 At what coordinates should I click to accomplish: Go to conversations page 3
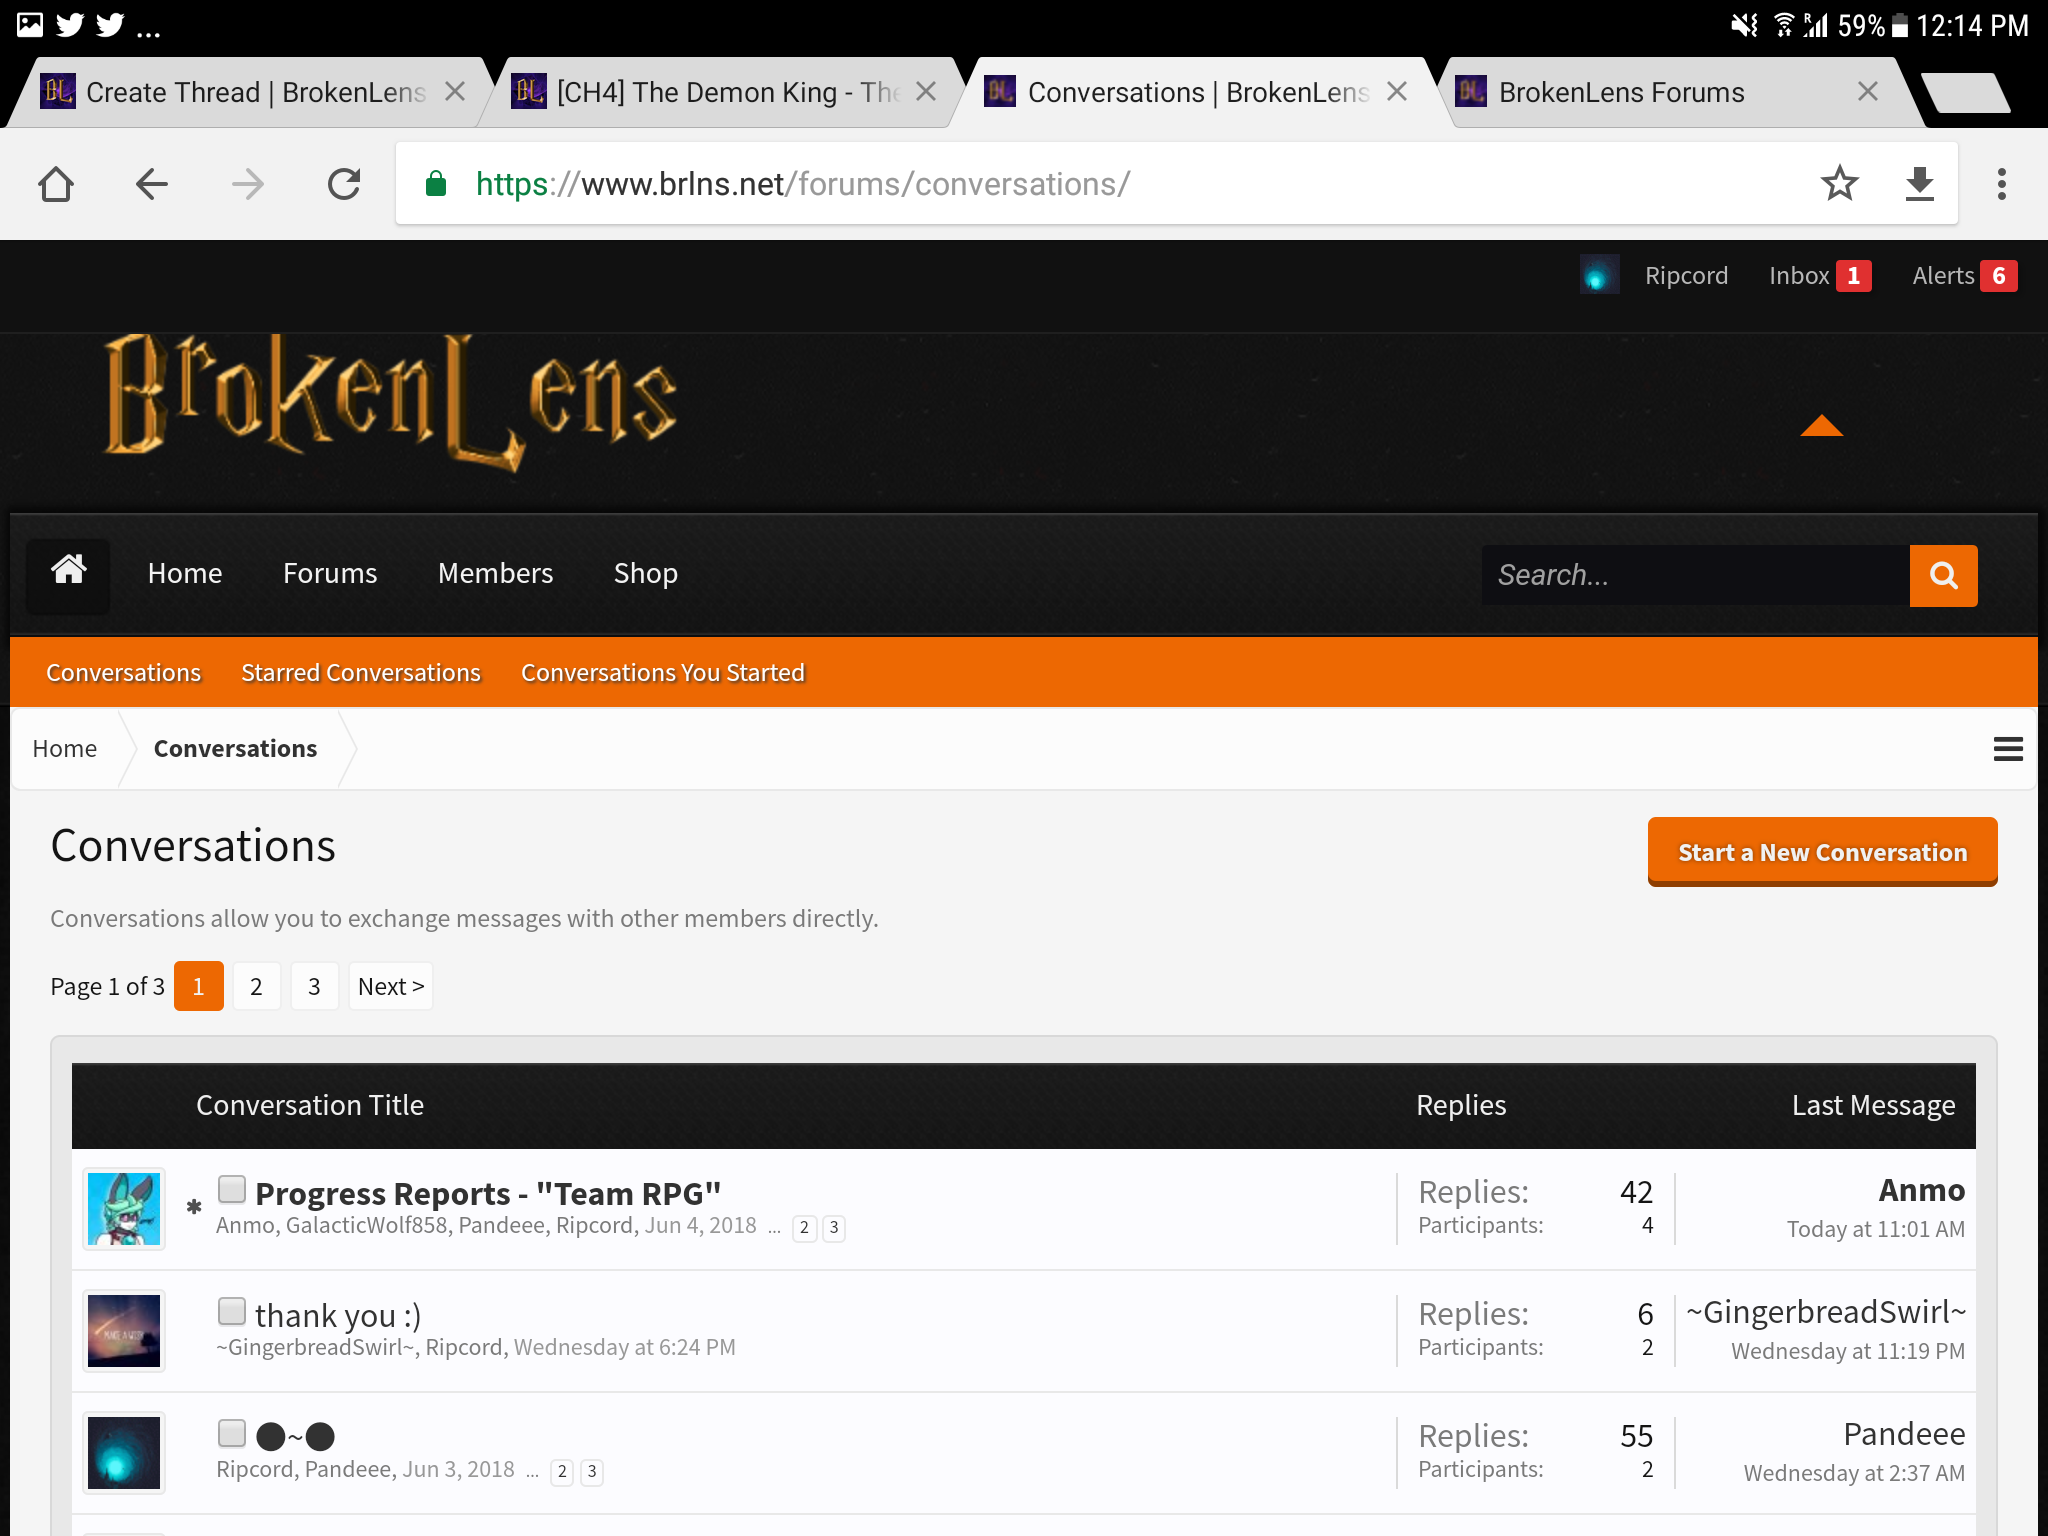[x=314, y=986]
